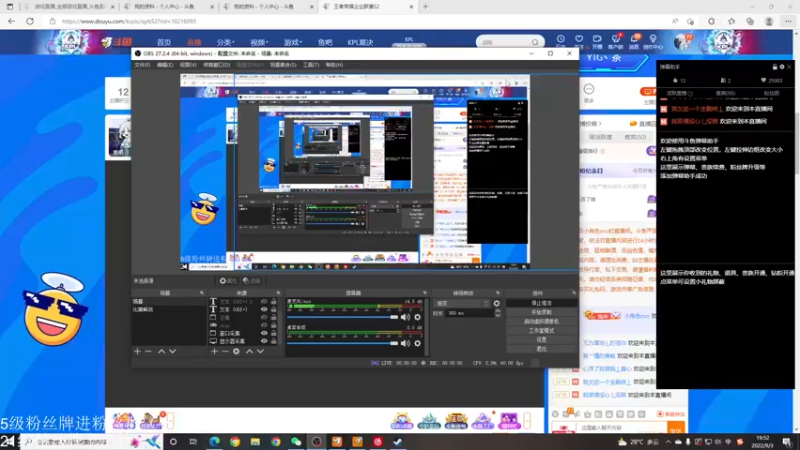Click the source Properties button above docks
Viewport: 800px width, 450px height.
[x=228, y=281]
